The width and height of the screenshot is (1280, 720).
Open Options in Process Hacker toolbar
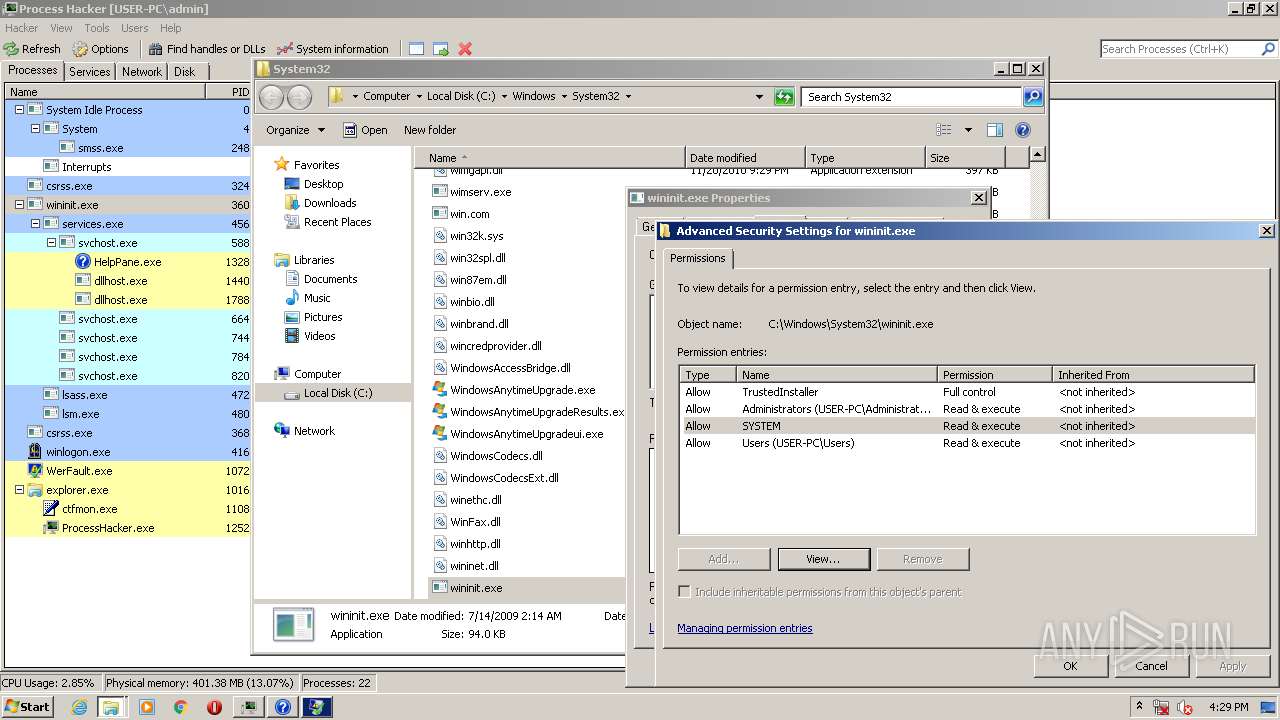click(100, 48)
